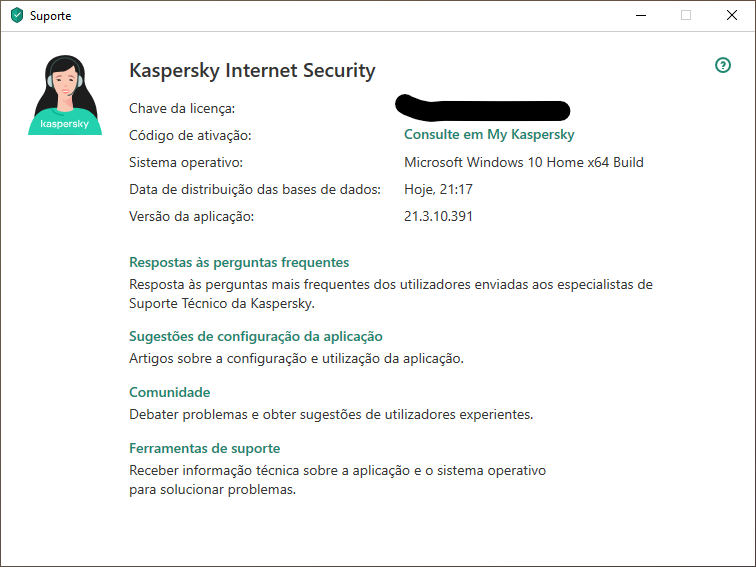Click the Kaspersky shield icon in title bar
Screen dimensions: 756x567
(17, 16)
